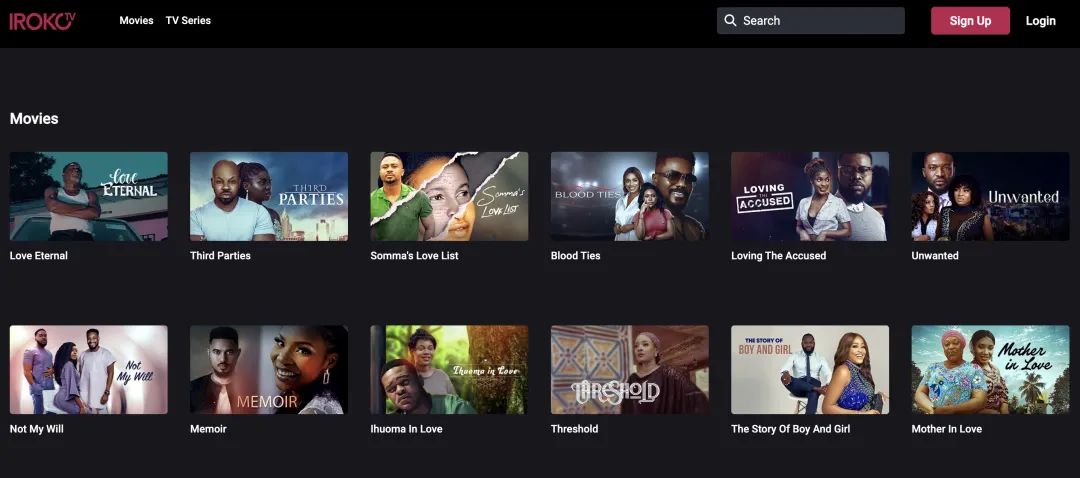Viewport: 1080px width, 478px height.
Task: Click the 'Threshold' title text
Action: (574, 429)
